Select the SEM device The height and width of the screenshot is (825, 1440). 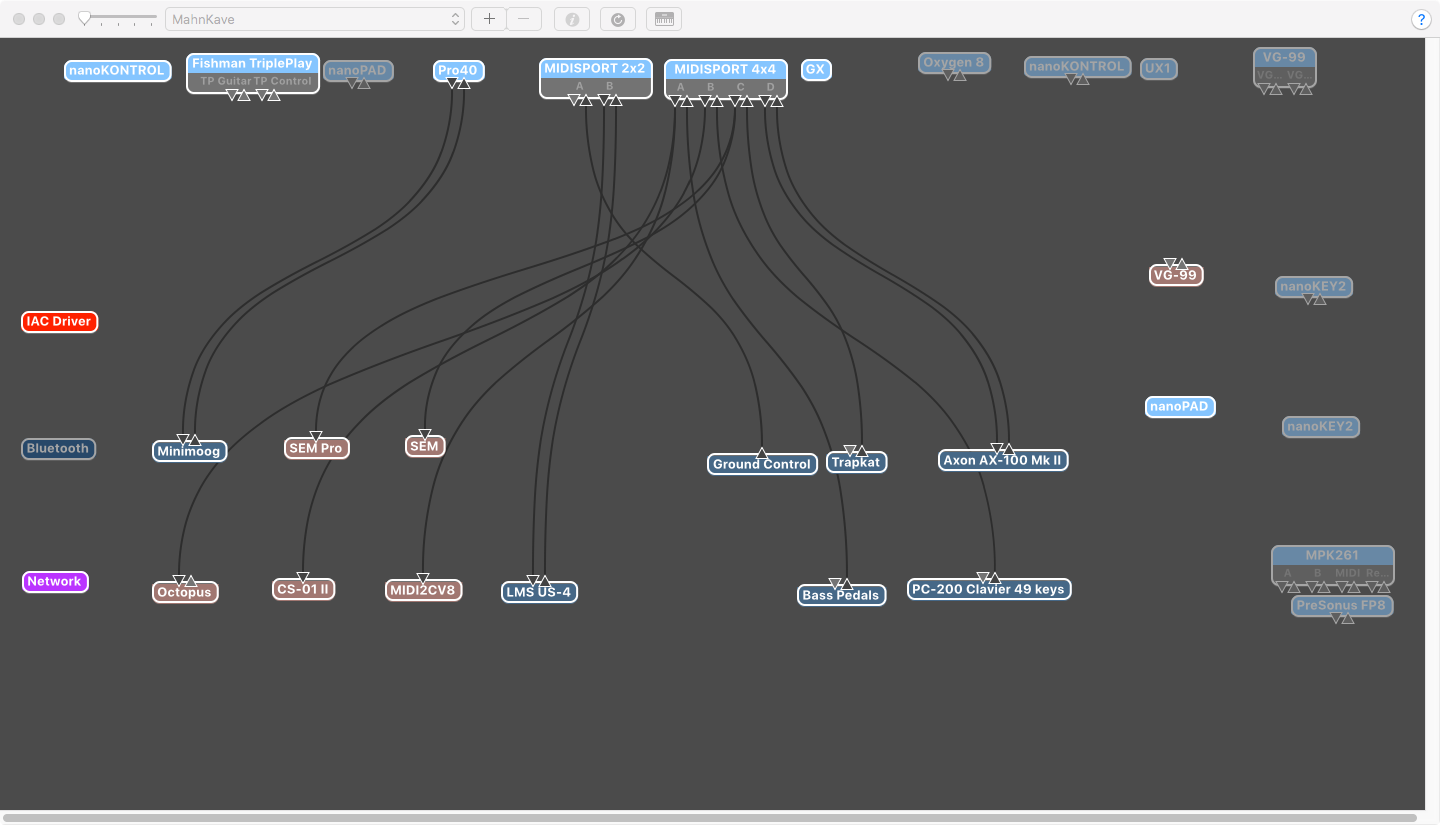(425, 446)
